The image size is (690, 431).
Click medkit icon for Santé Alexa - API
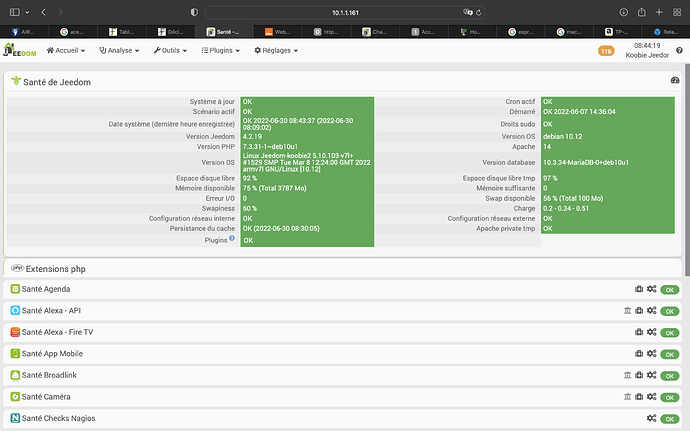click(x=639, y=310)
